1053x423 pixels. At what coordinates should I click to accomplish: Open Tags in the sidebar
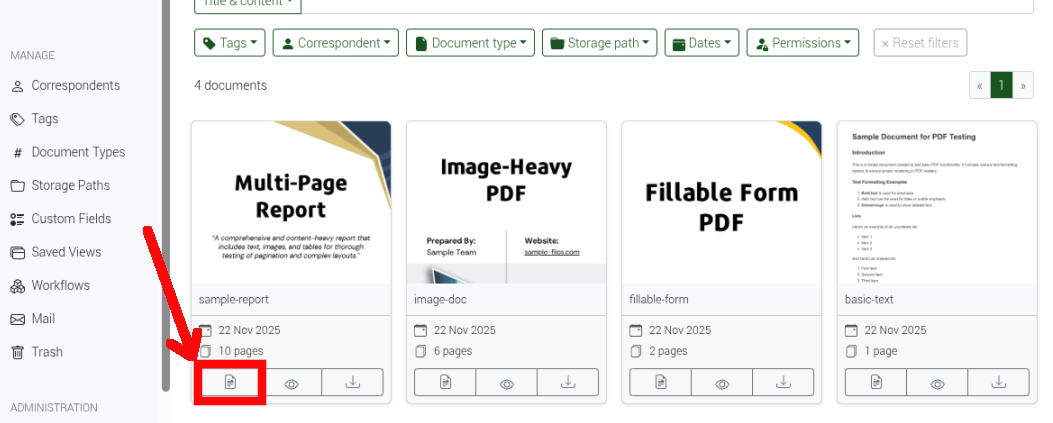pos(34,119)
